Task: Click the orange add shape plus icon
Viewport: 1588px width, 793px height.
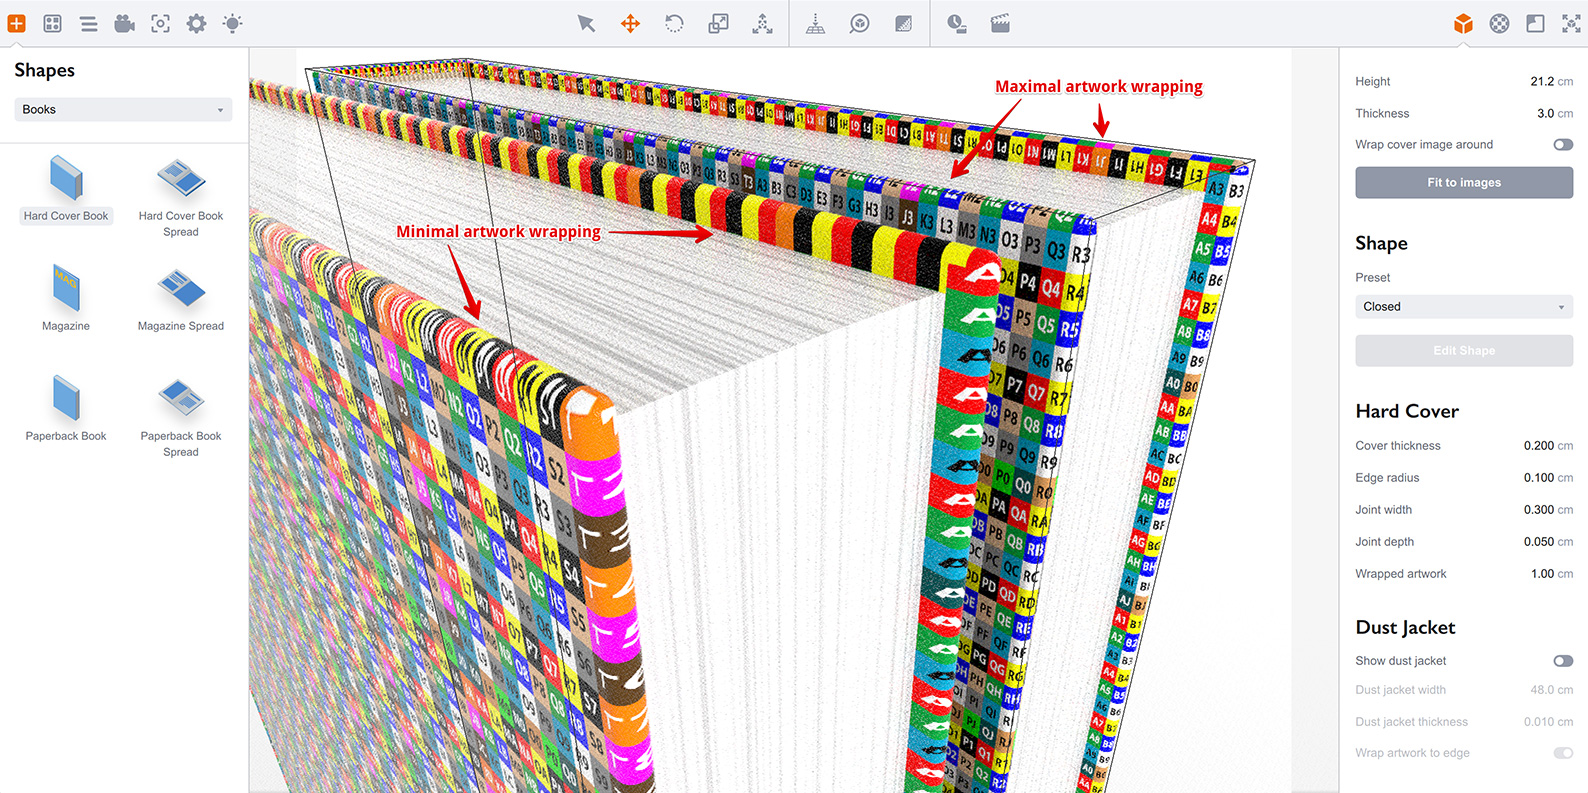Action: click(x=17, y=23)
